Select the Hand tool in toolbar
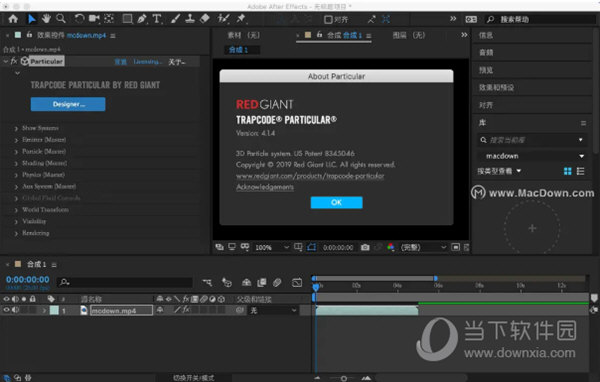600x382 pixels. 46,18
